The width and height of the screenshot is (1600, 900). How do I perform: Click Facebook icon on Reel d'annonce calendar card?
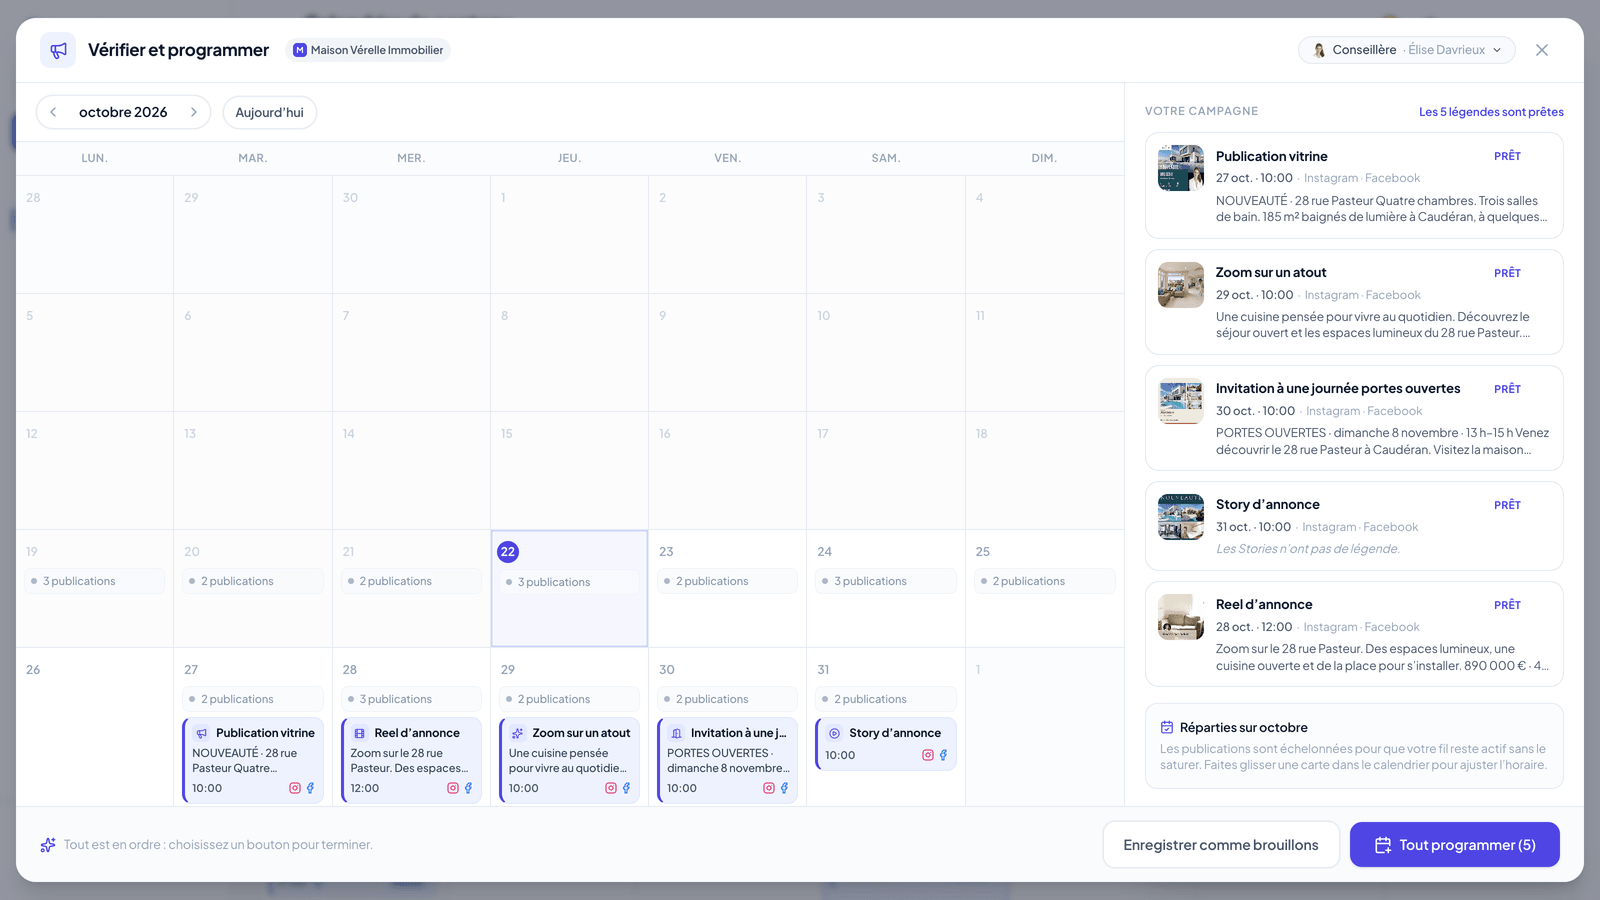[468, 788]
